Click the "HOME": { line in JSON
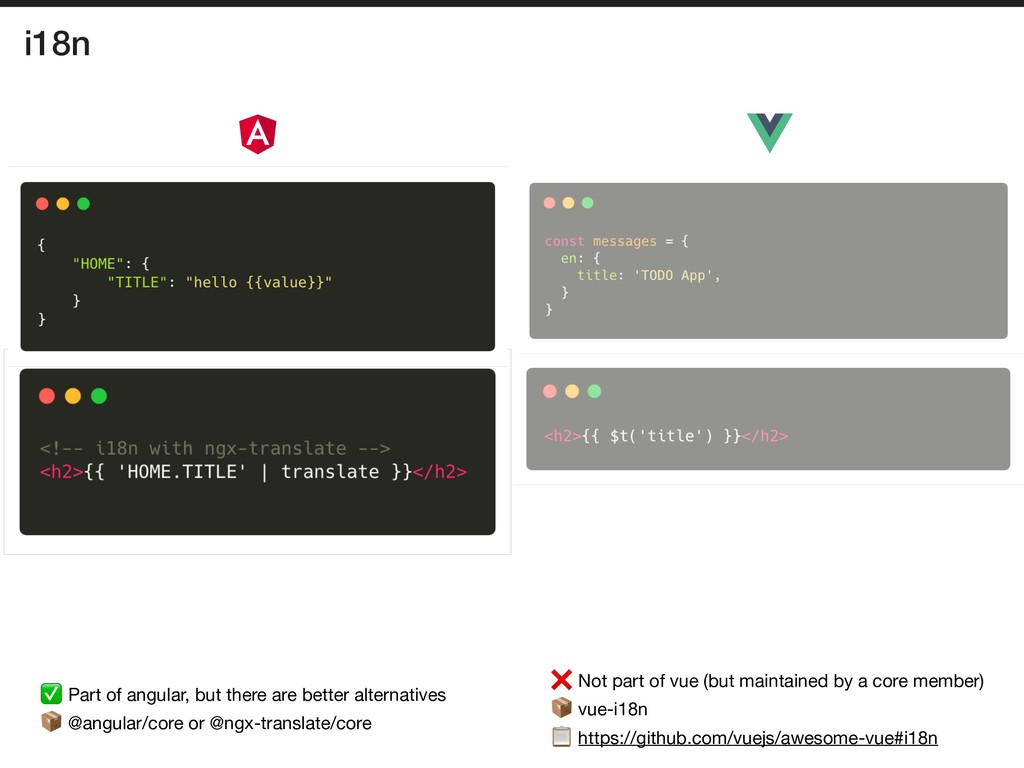 tap(111, 264)
